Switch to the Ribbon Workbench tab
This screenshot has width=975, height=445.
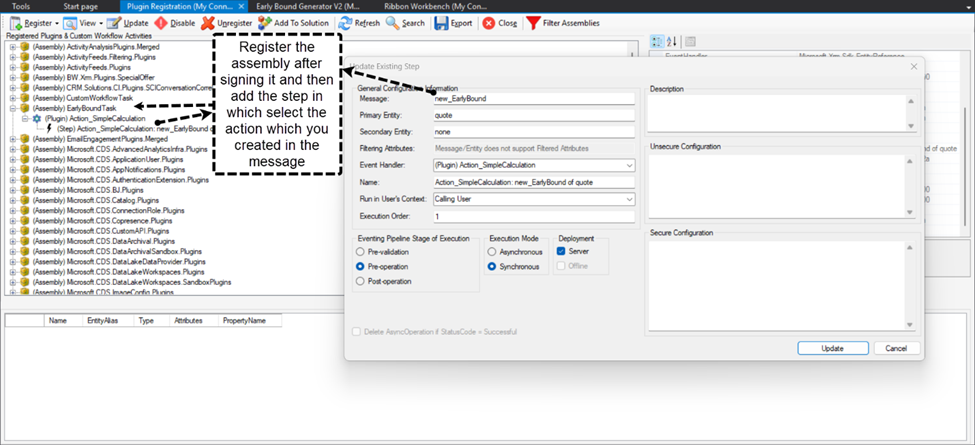pos(437,6)
